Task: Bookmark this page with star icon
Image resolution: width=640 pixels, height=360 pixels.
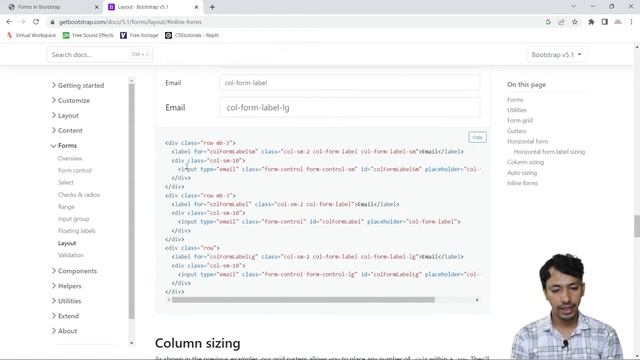Action: pyautogui.click(x=575, y=22)
